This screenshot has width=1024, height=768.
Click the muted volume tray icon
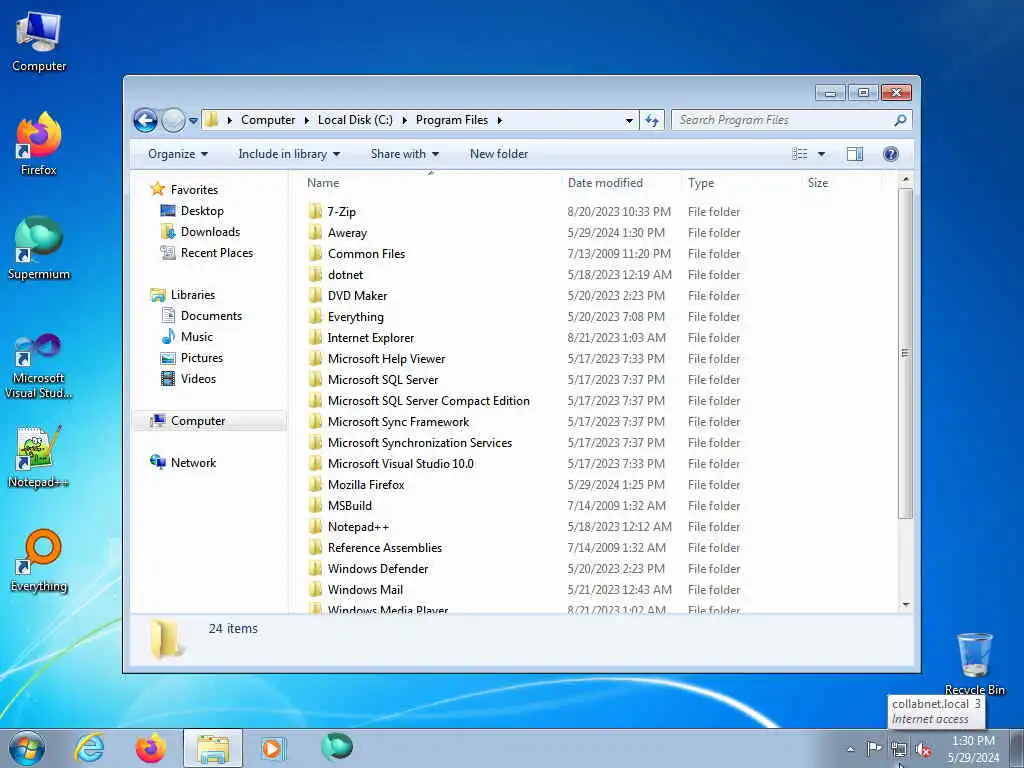point(923,749)
